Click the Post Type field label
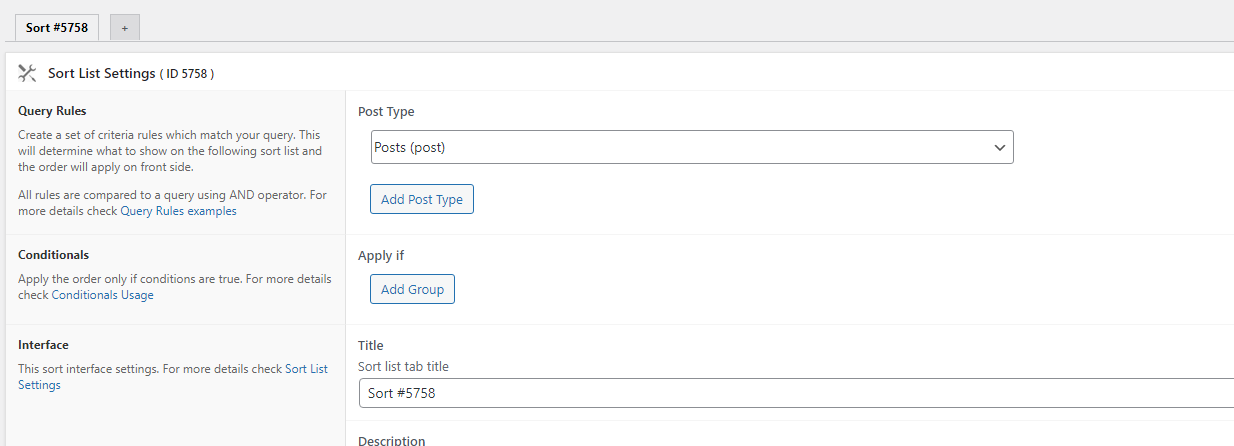Image resolution: width=1234 pixels, height=446 pixels. pos(386,112)
